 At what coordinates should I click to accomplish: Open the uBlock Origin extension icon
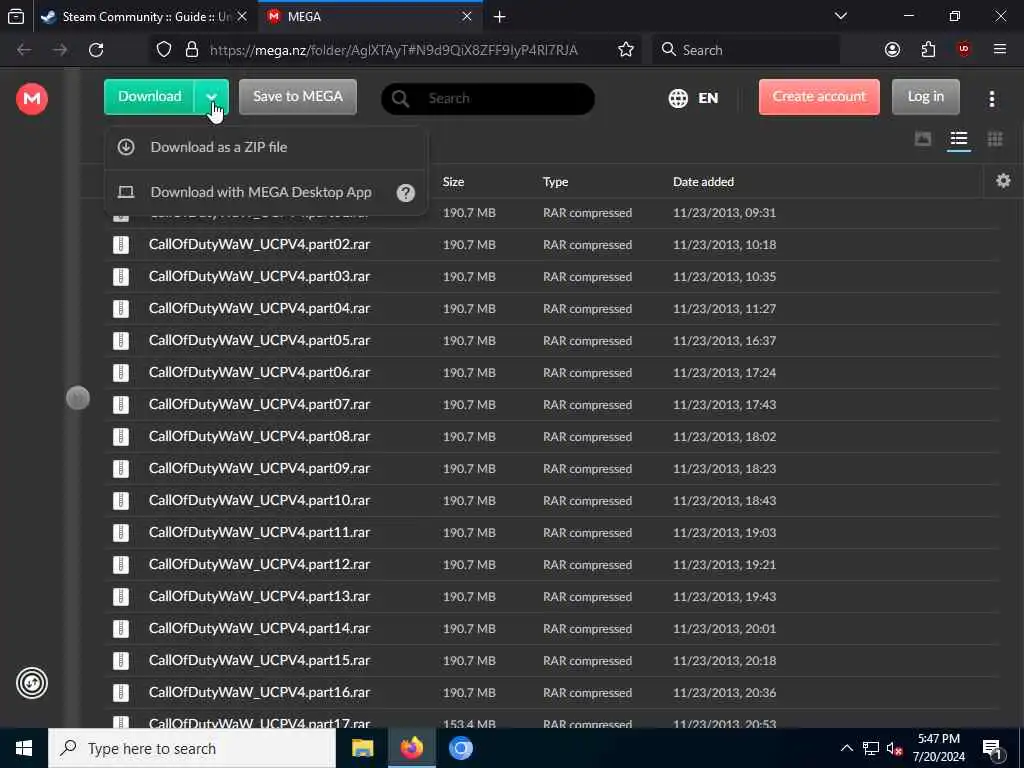tap(964, 50)
